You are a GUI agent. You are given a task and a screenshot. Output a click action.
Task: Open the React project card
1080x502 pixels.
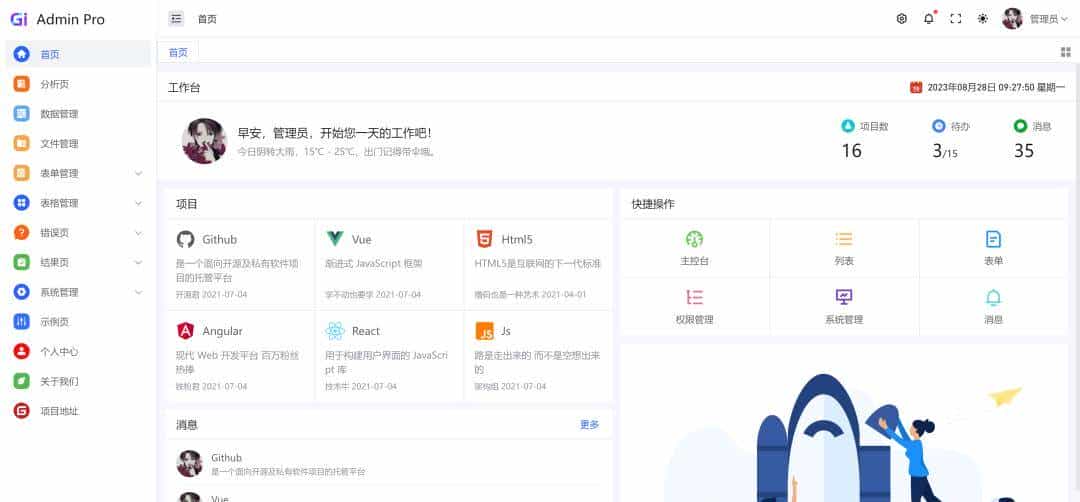[390, 356]
